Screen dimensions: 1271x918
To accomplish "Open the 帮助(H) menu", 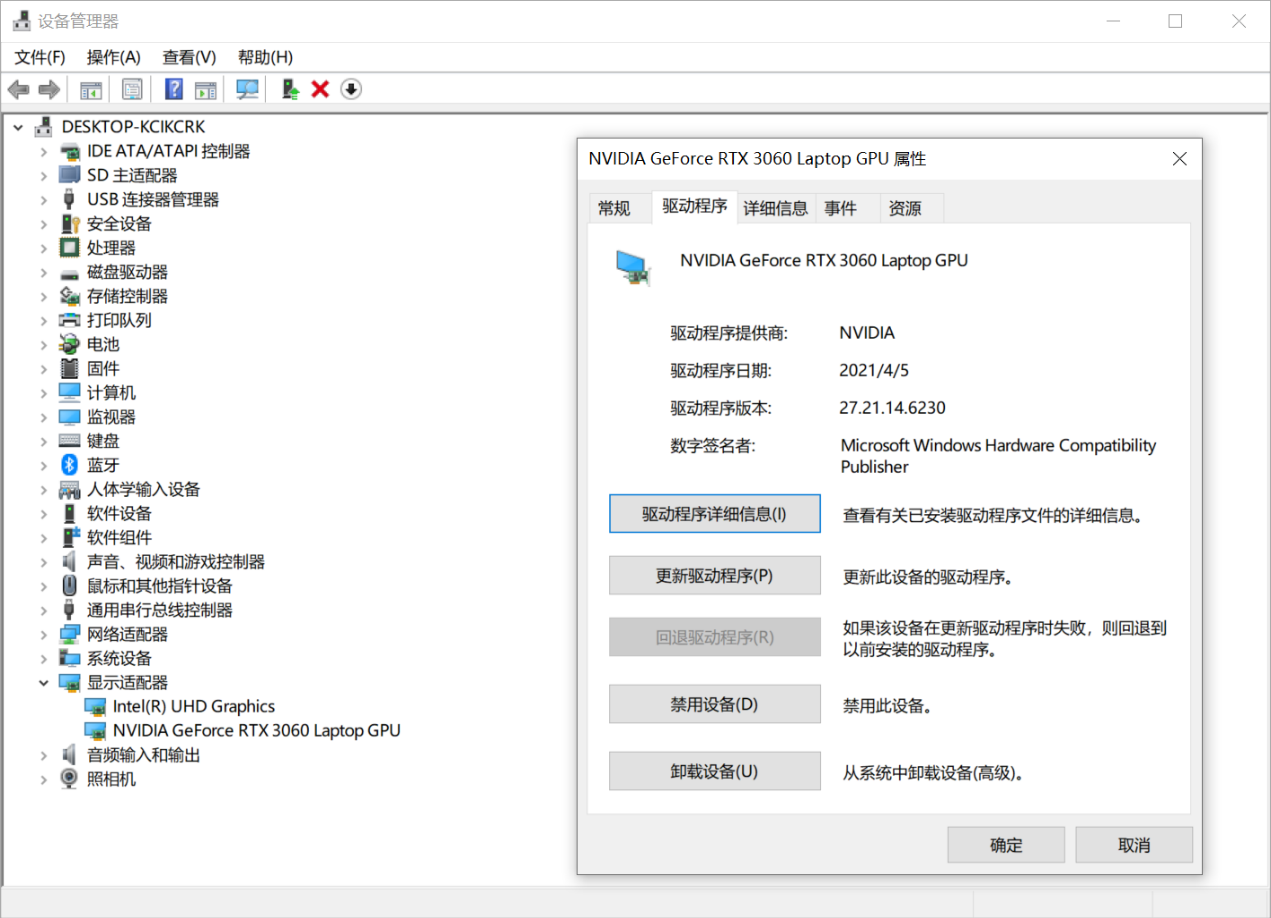I will point(265,57).
